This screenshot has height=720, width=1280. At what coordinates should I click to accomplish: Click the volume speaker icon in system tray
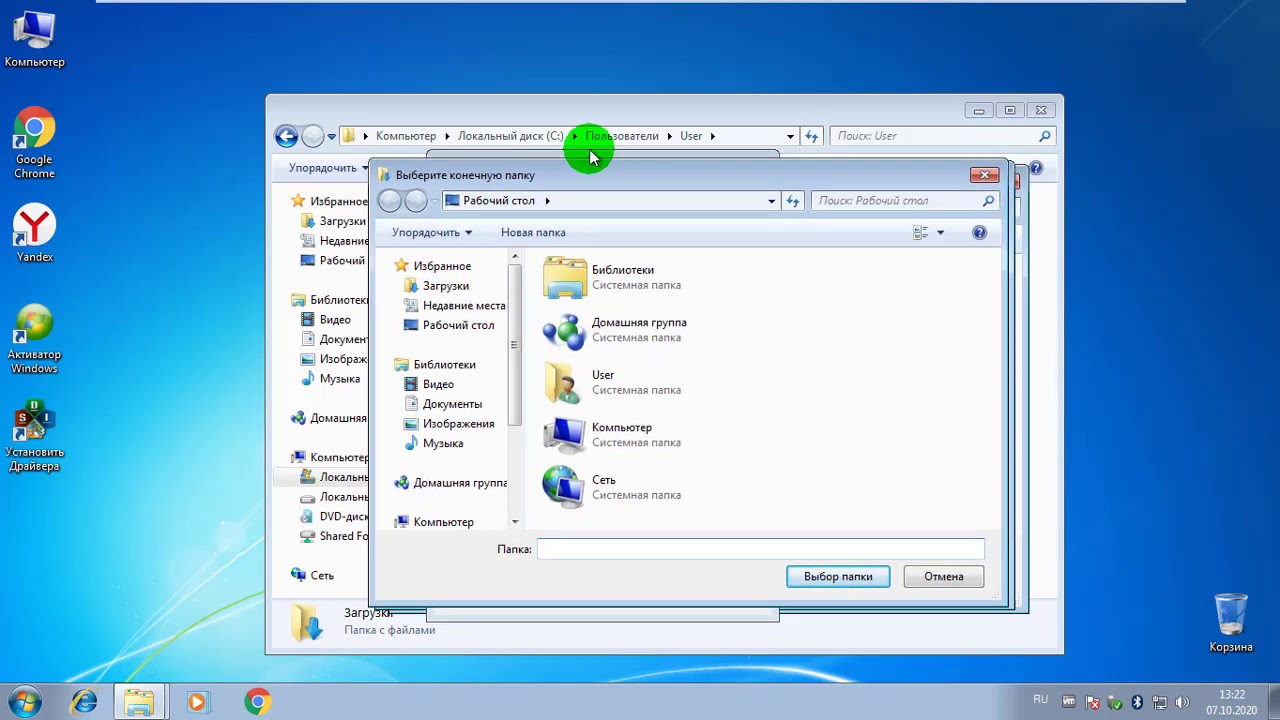pos(1182,702)
